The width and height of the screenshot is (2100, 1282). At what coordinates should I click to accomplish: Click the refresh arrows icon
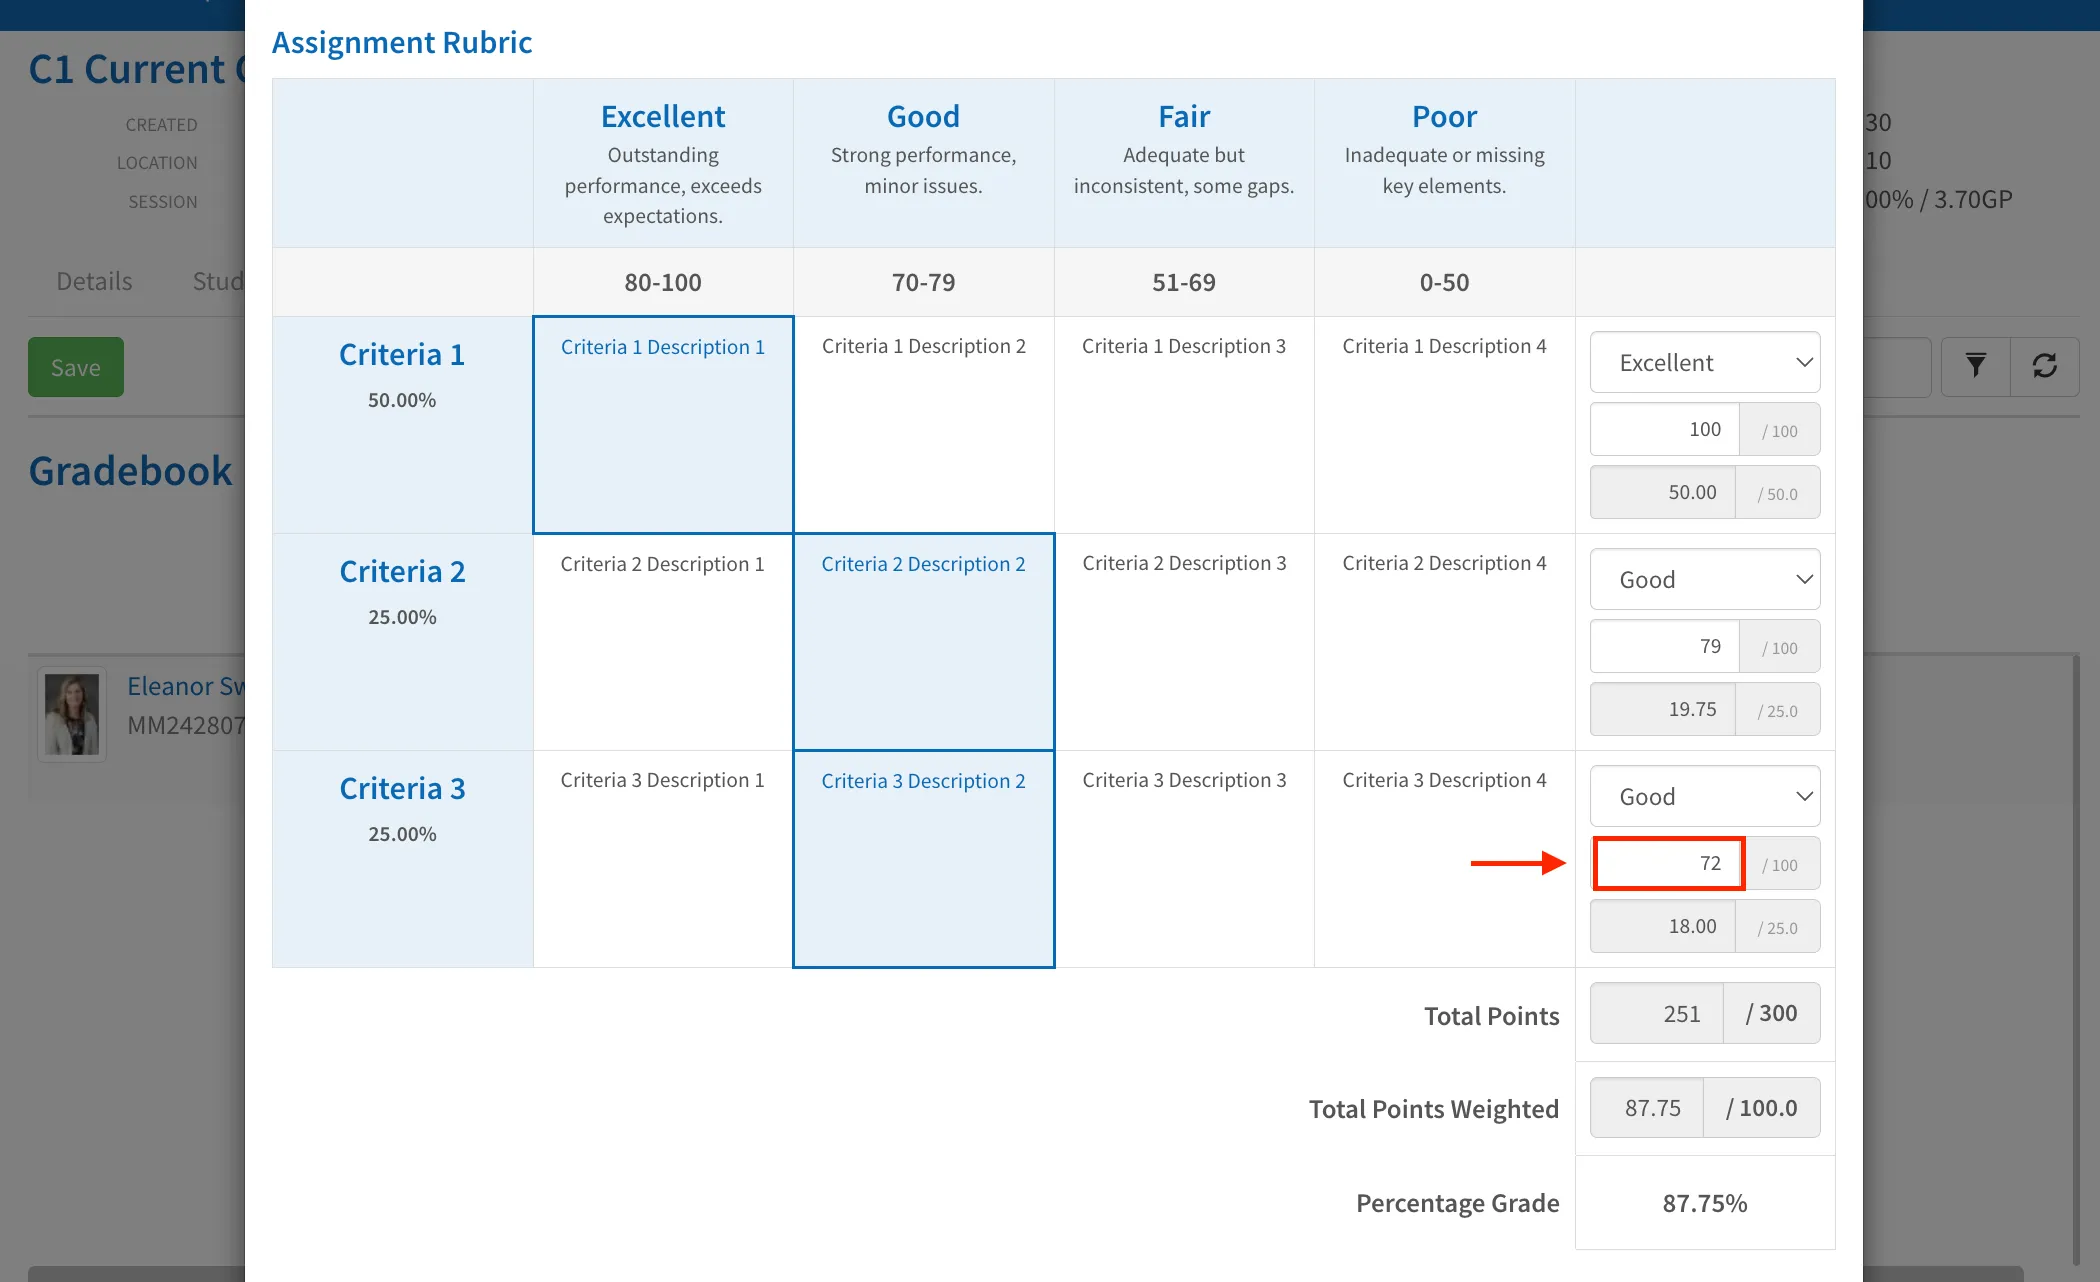(x=2045, y=366)
